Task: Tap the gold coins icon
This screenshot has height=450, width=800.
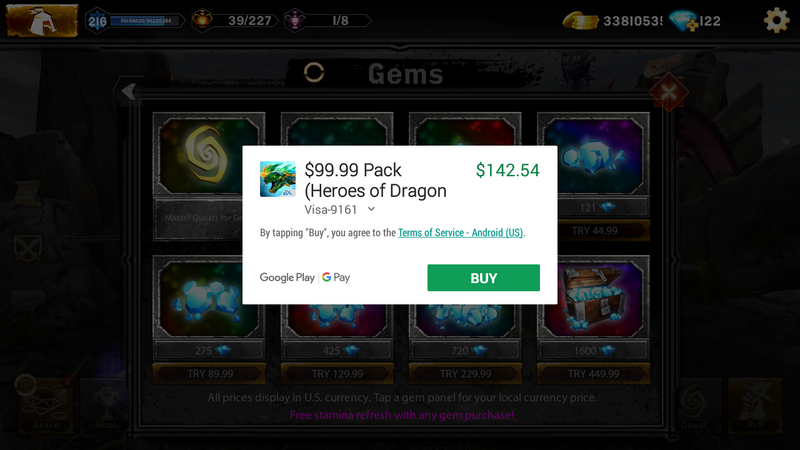Action: click(580, 21)
